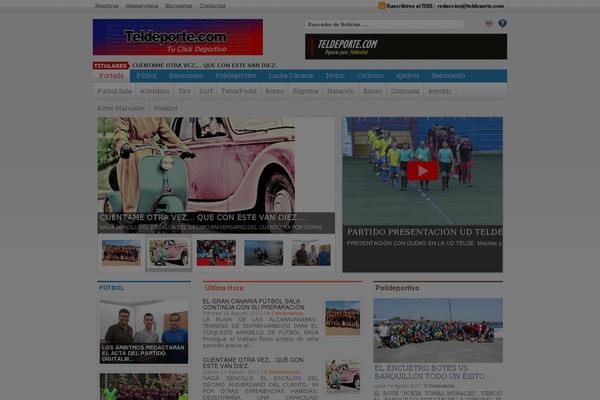The height and width of the screenshot is (400, 600).
Task: Focus the Buscador de Noticias search field
Action: (x=385, y=24)
